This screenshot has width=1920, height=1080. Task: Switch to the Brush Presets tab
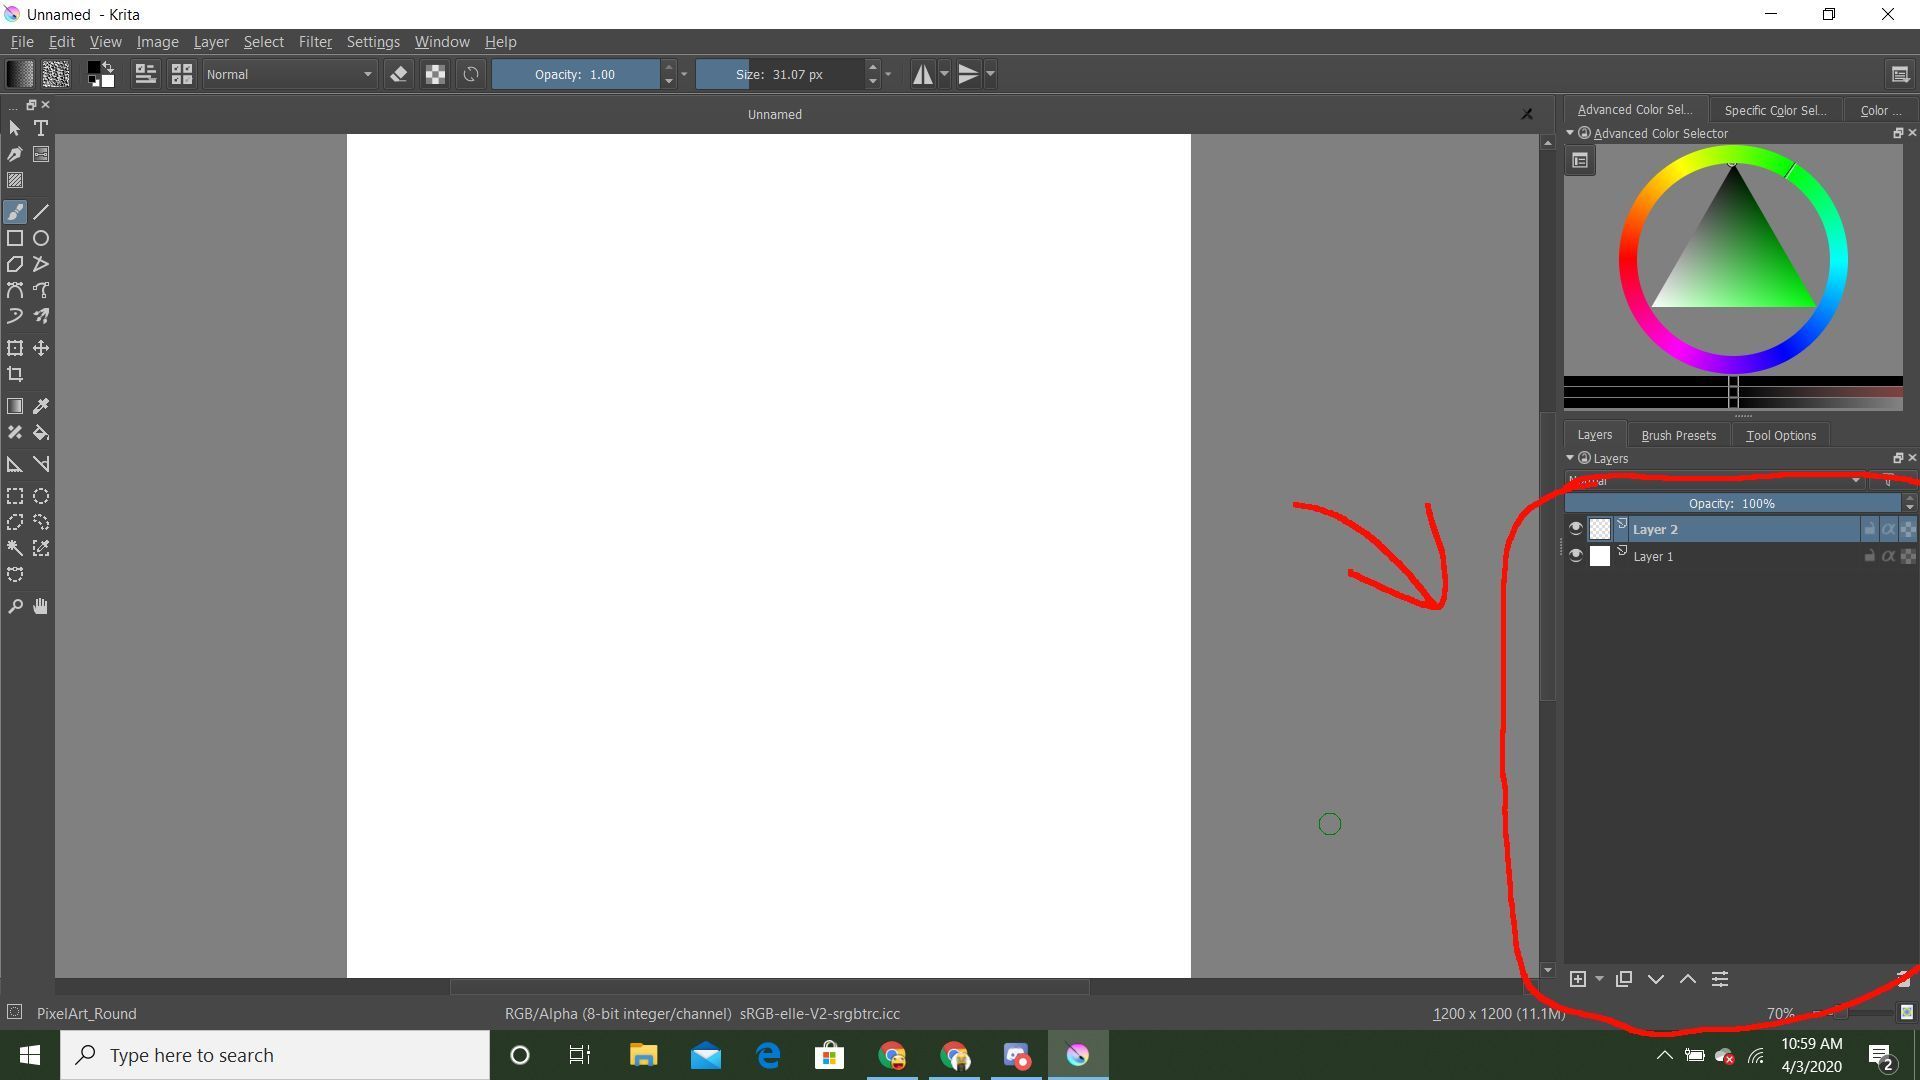pos(1678,434)
